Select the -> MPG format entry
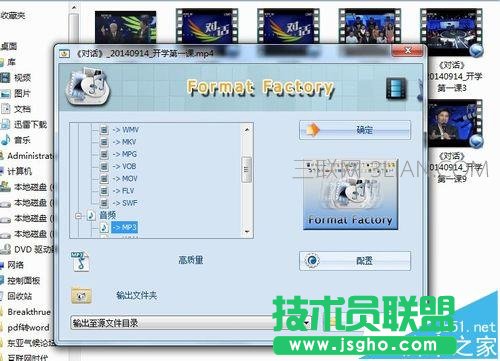The image size is (500, 361). [x=125, y=154]
